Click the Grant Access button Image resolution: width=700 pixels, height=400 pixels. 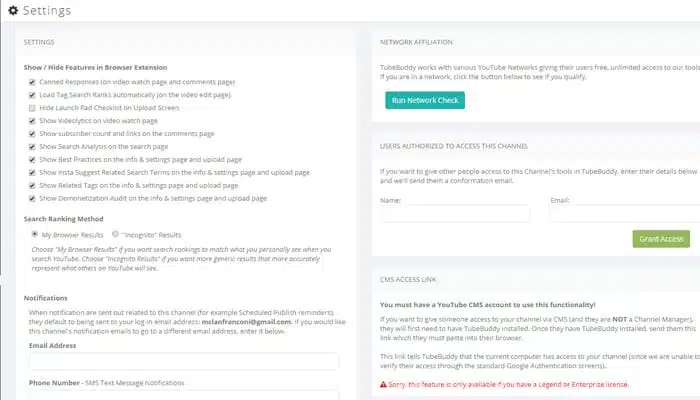(661, 239)
